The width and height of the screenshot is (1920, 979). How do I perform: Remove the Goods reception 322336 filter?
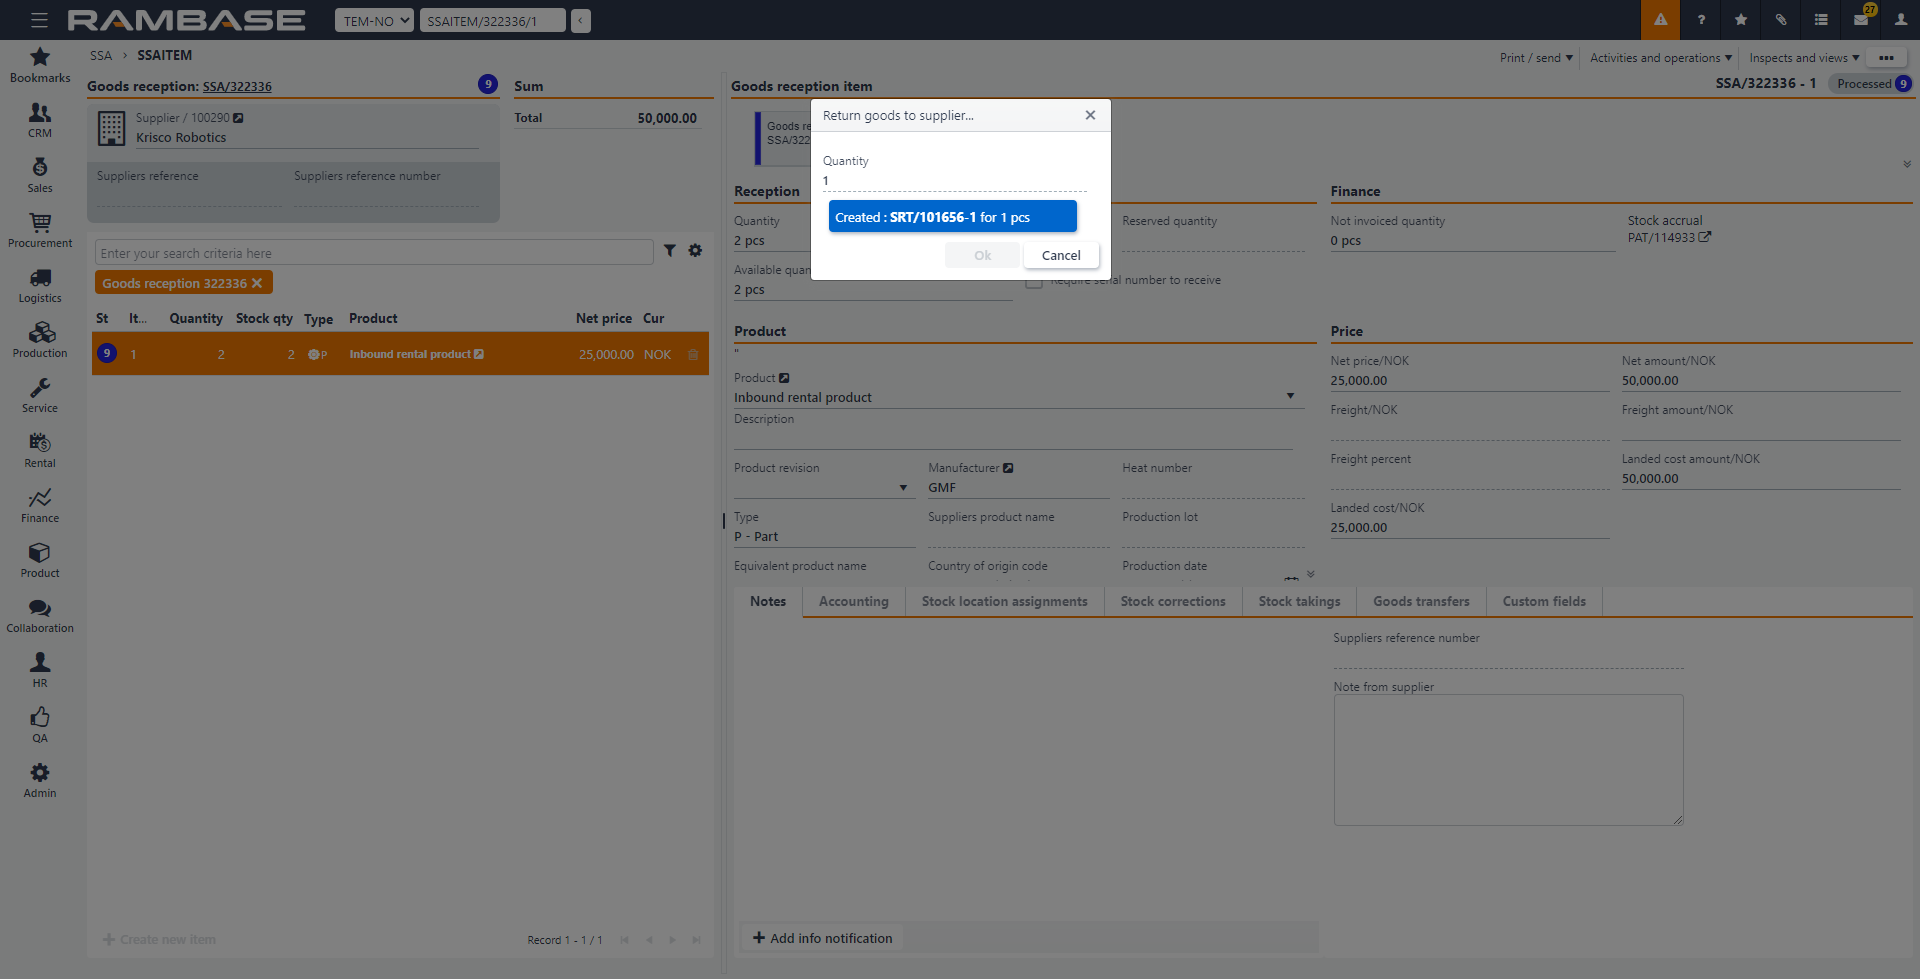257,284
